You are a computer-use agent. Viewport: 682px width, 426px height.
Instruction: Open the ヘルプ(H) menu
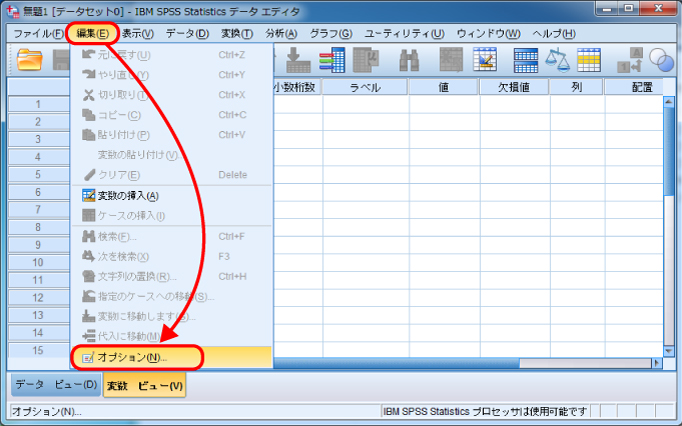point(553,33)
